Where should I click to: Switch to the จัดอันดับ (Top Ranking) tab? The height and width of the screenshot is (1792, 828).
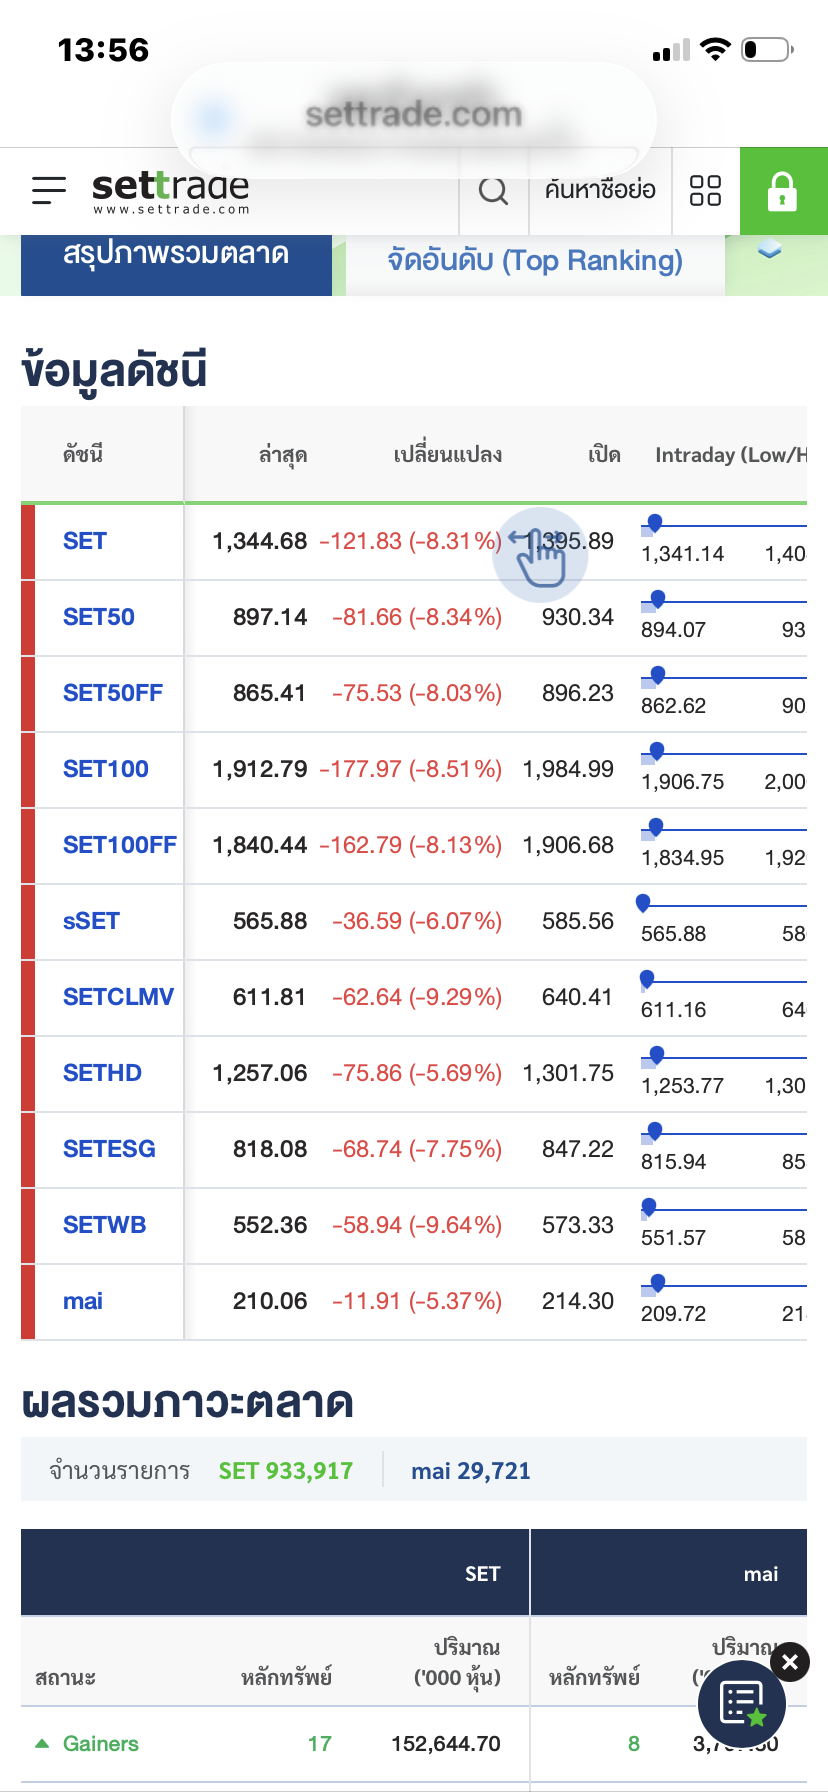(x=535, y=261)
